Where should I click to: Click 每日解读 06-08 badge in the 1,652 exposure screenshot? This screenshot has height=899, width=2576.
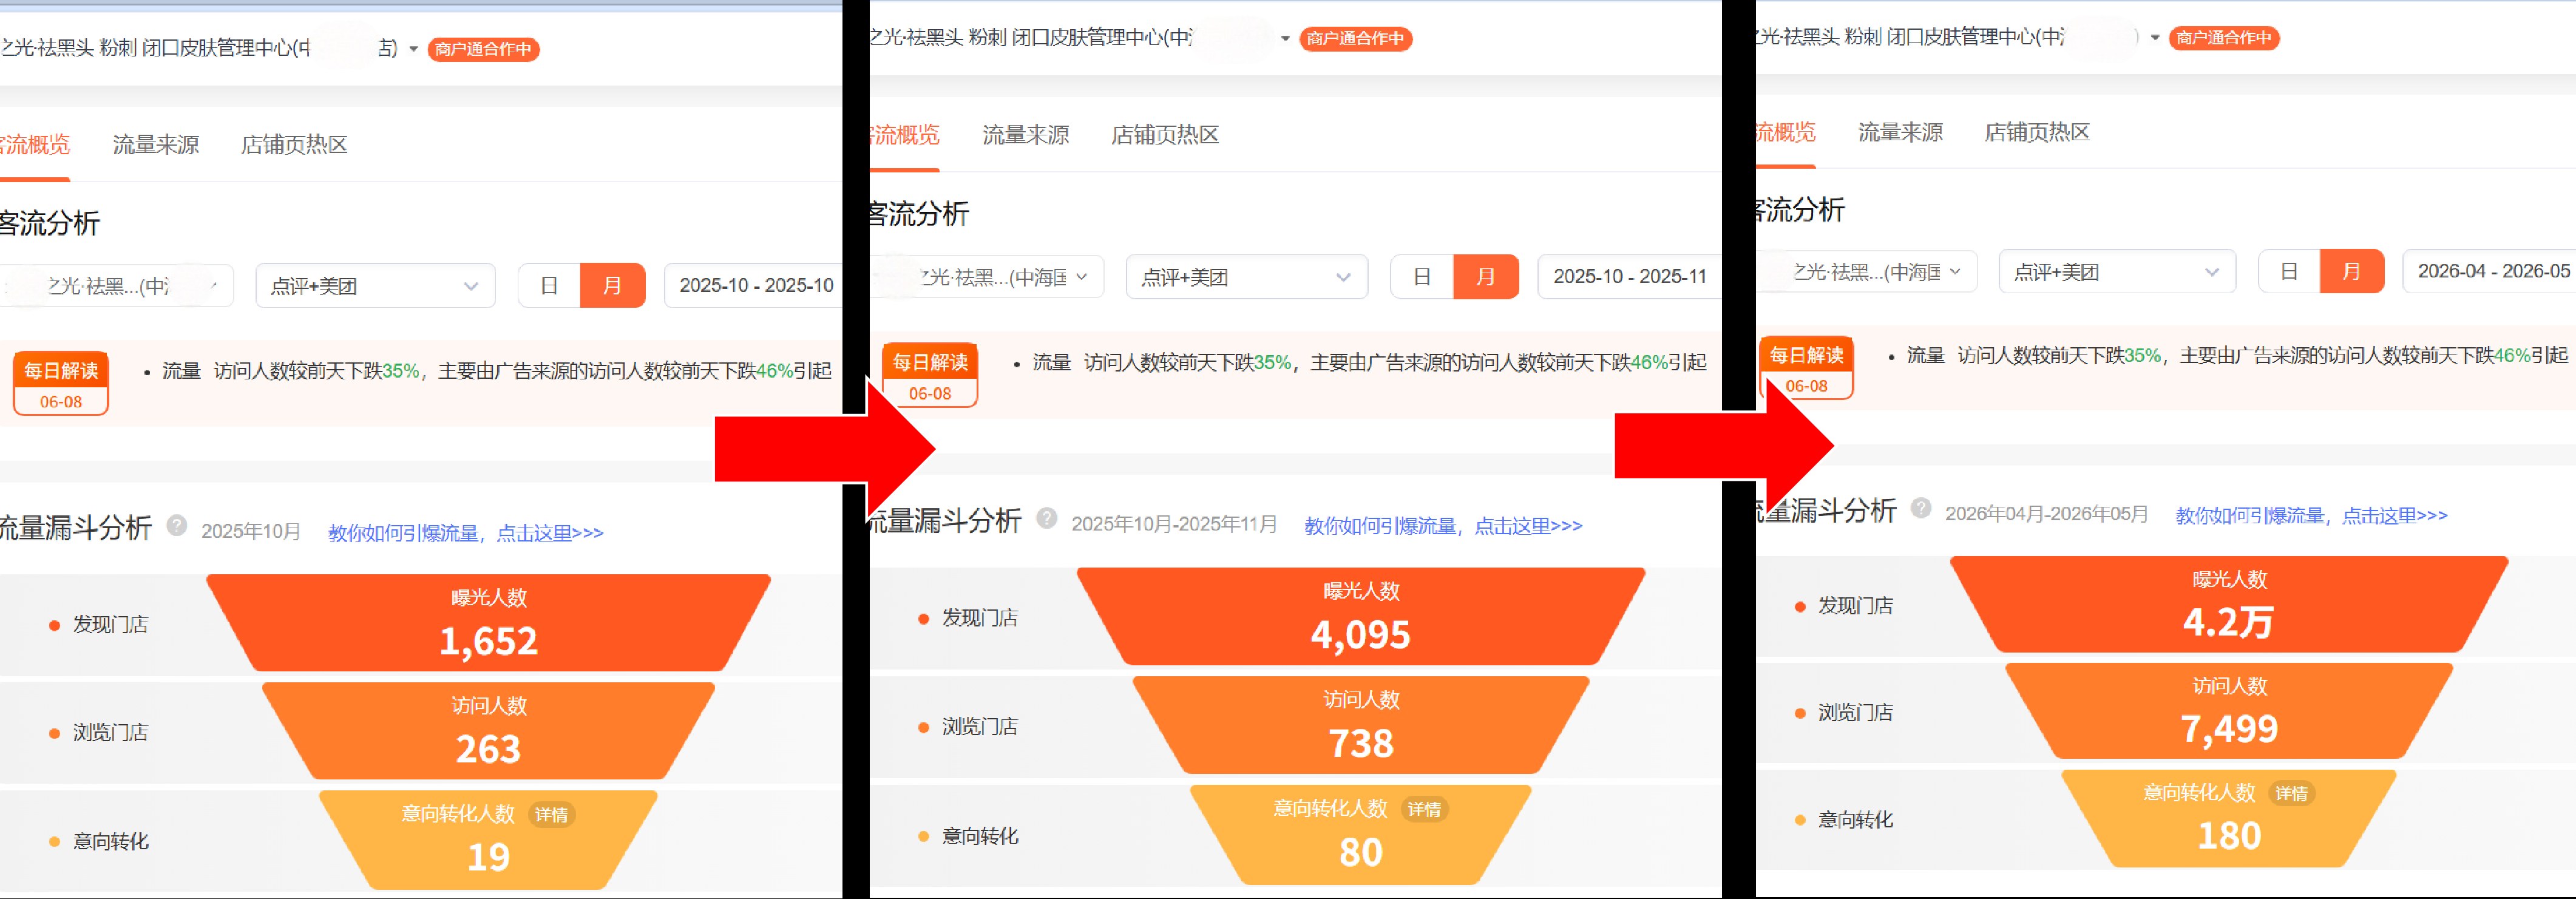61,383
